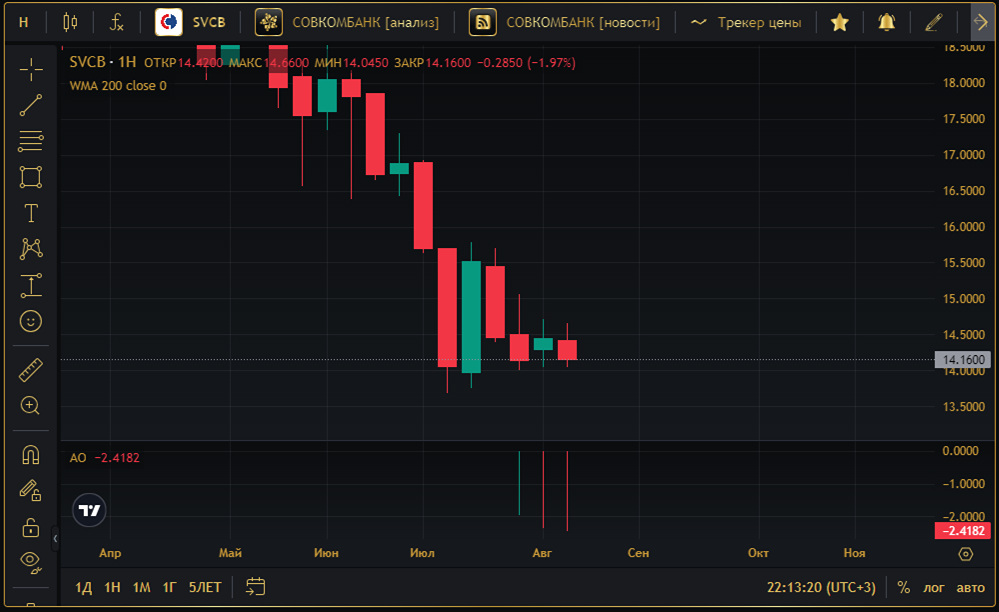Toggle logarithmic scale 'лог'
The width and height of the screenshot is (999, 612).
tap(933, 587)
